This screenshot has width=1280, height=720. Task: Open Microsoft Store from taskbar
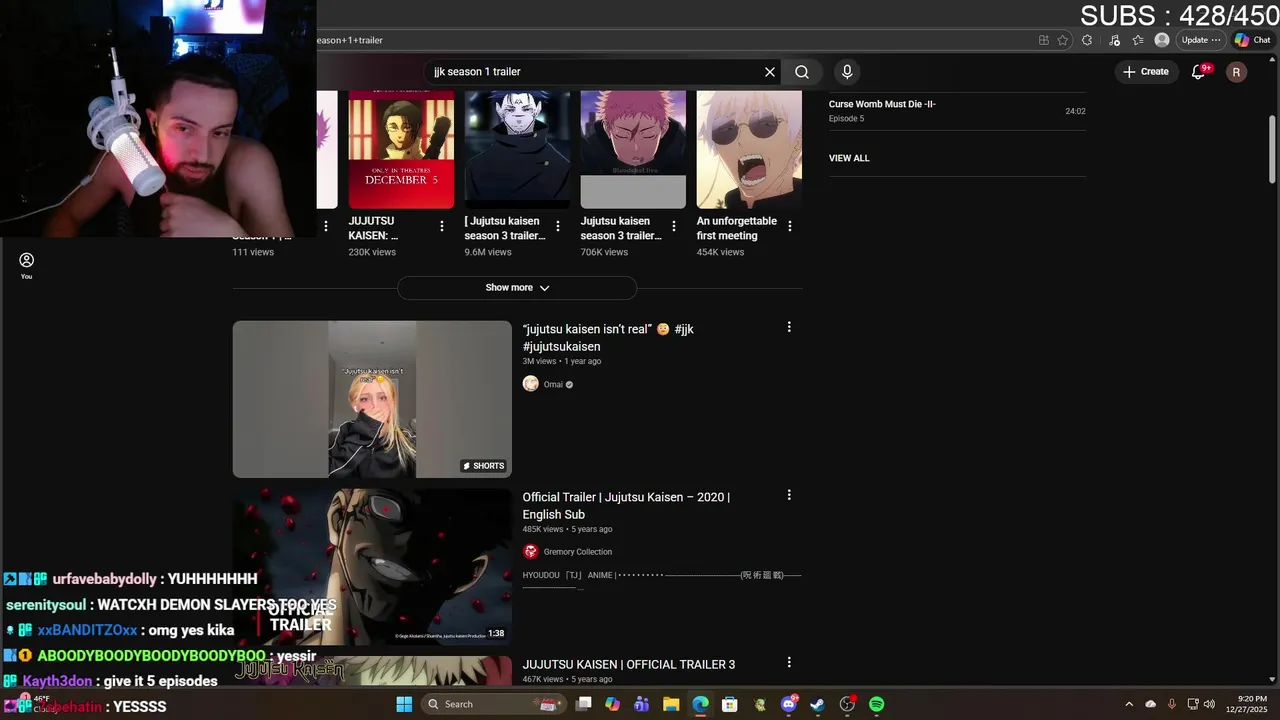pos(730,704)
